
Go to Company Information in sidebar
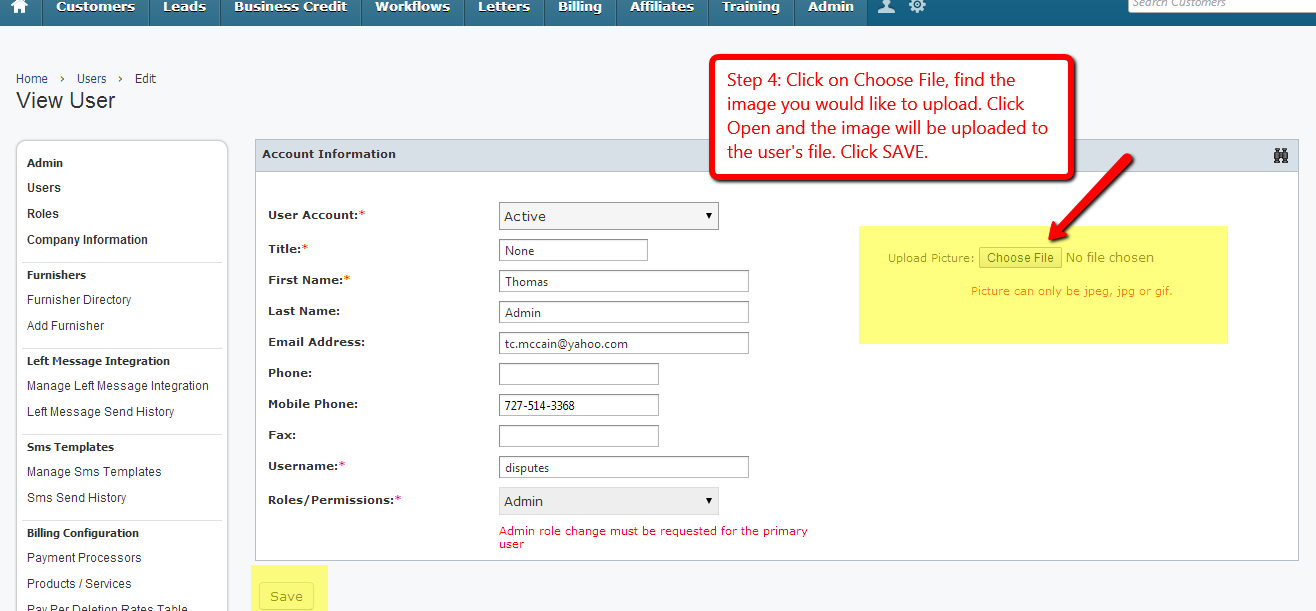coord(87,240)
